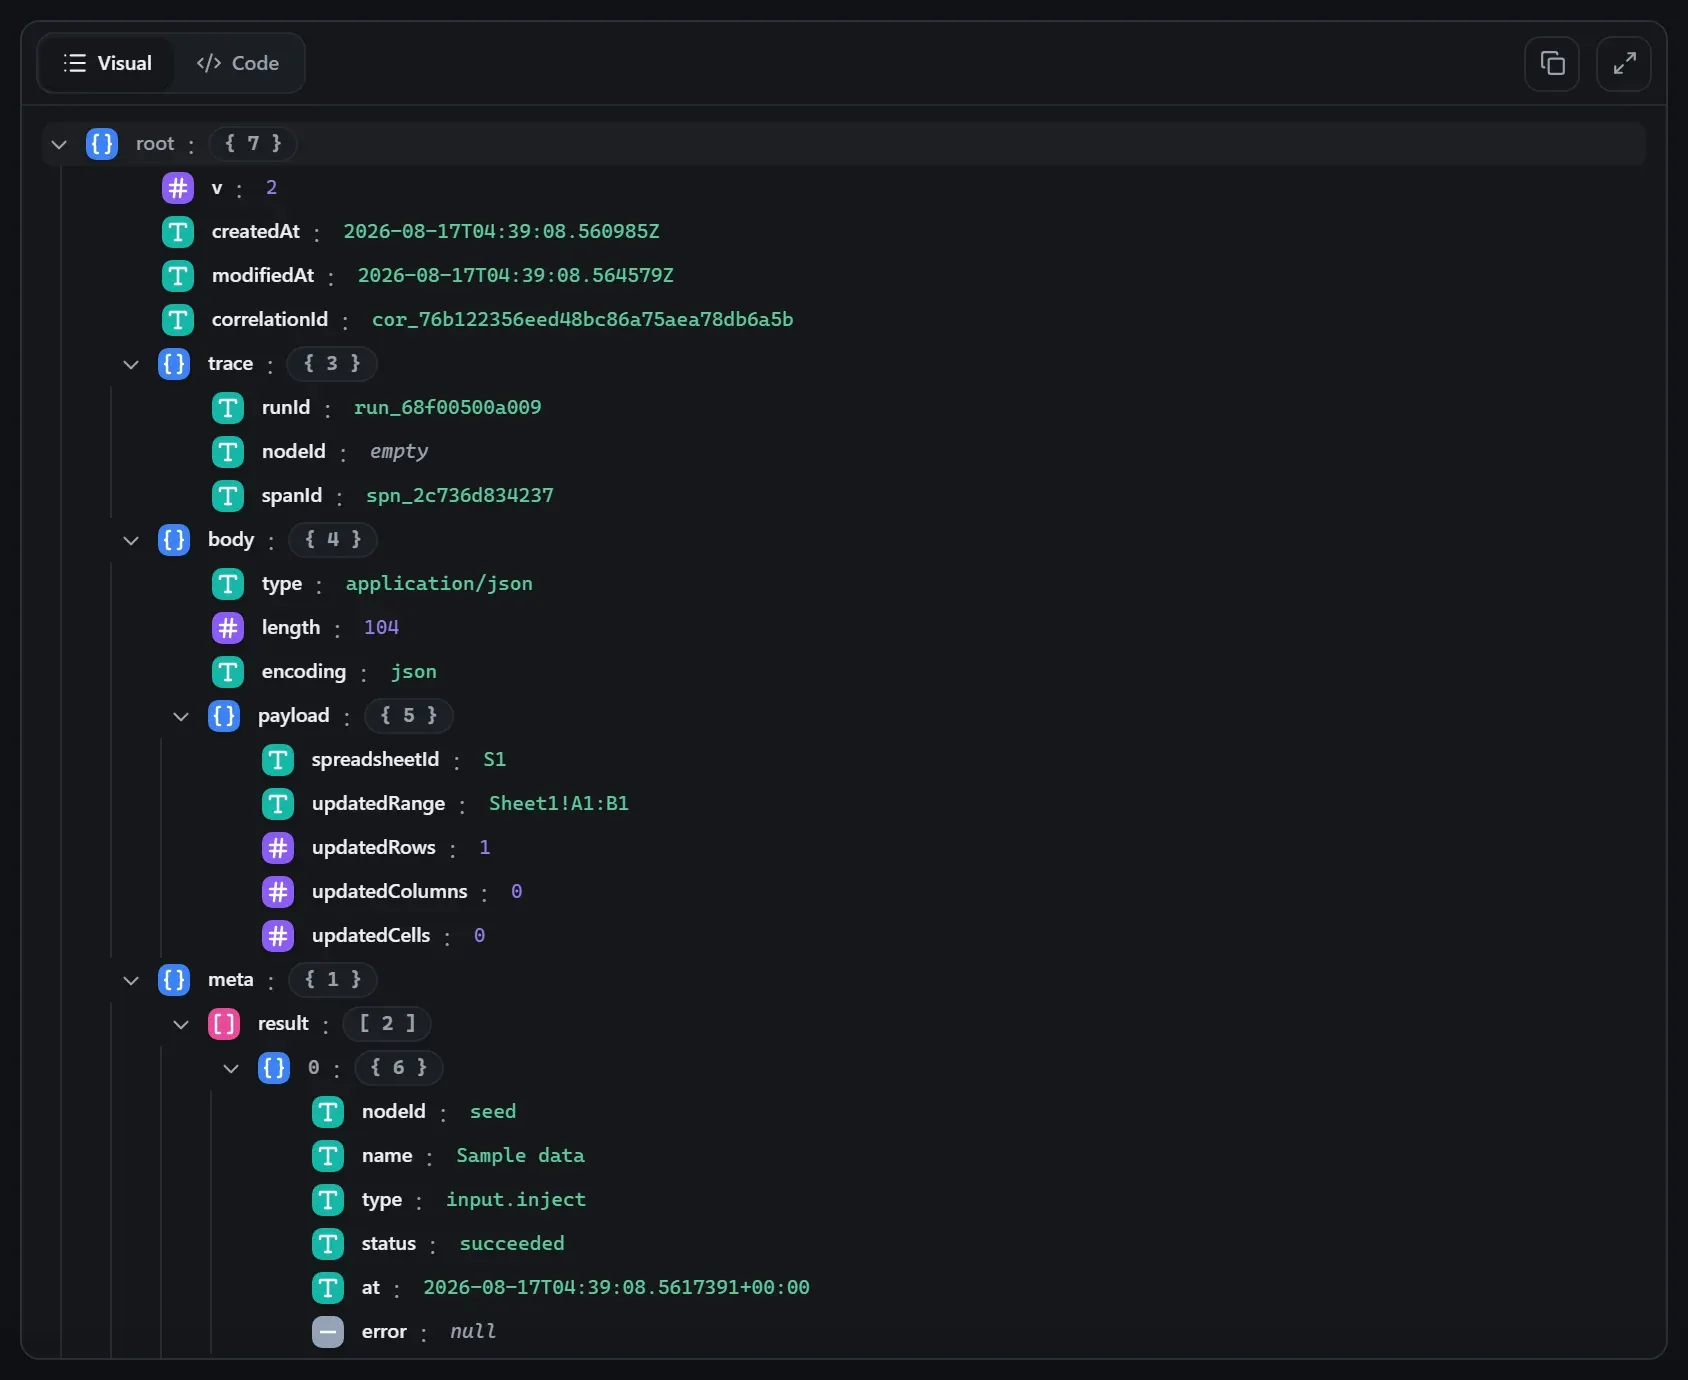Select the at timestamp value
1688x1380 pixels.
pyautogui.click(x=617, y=1288)
